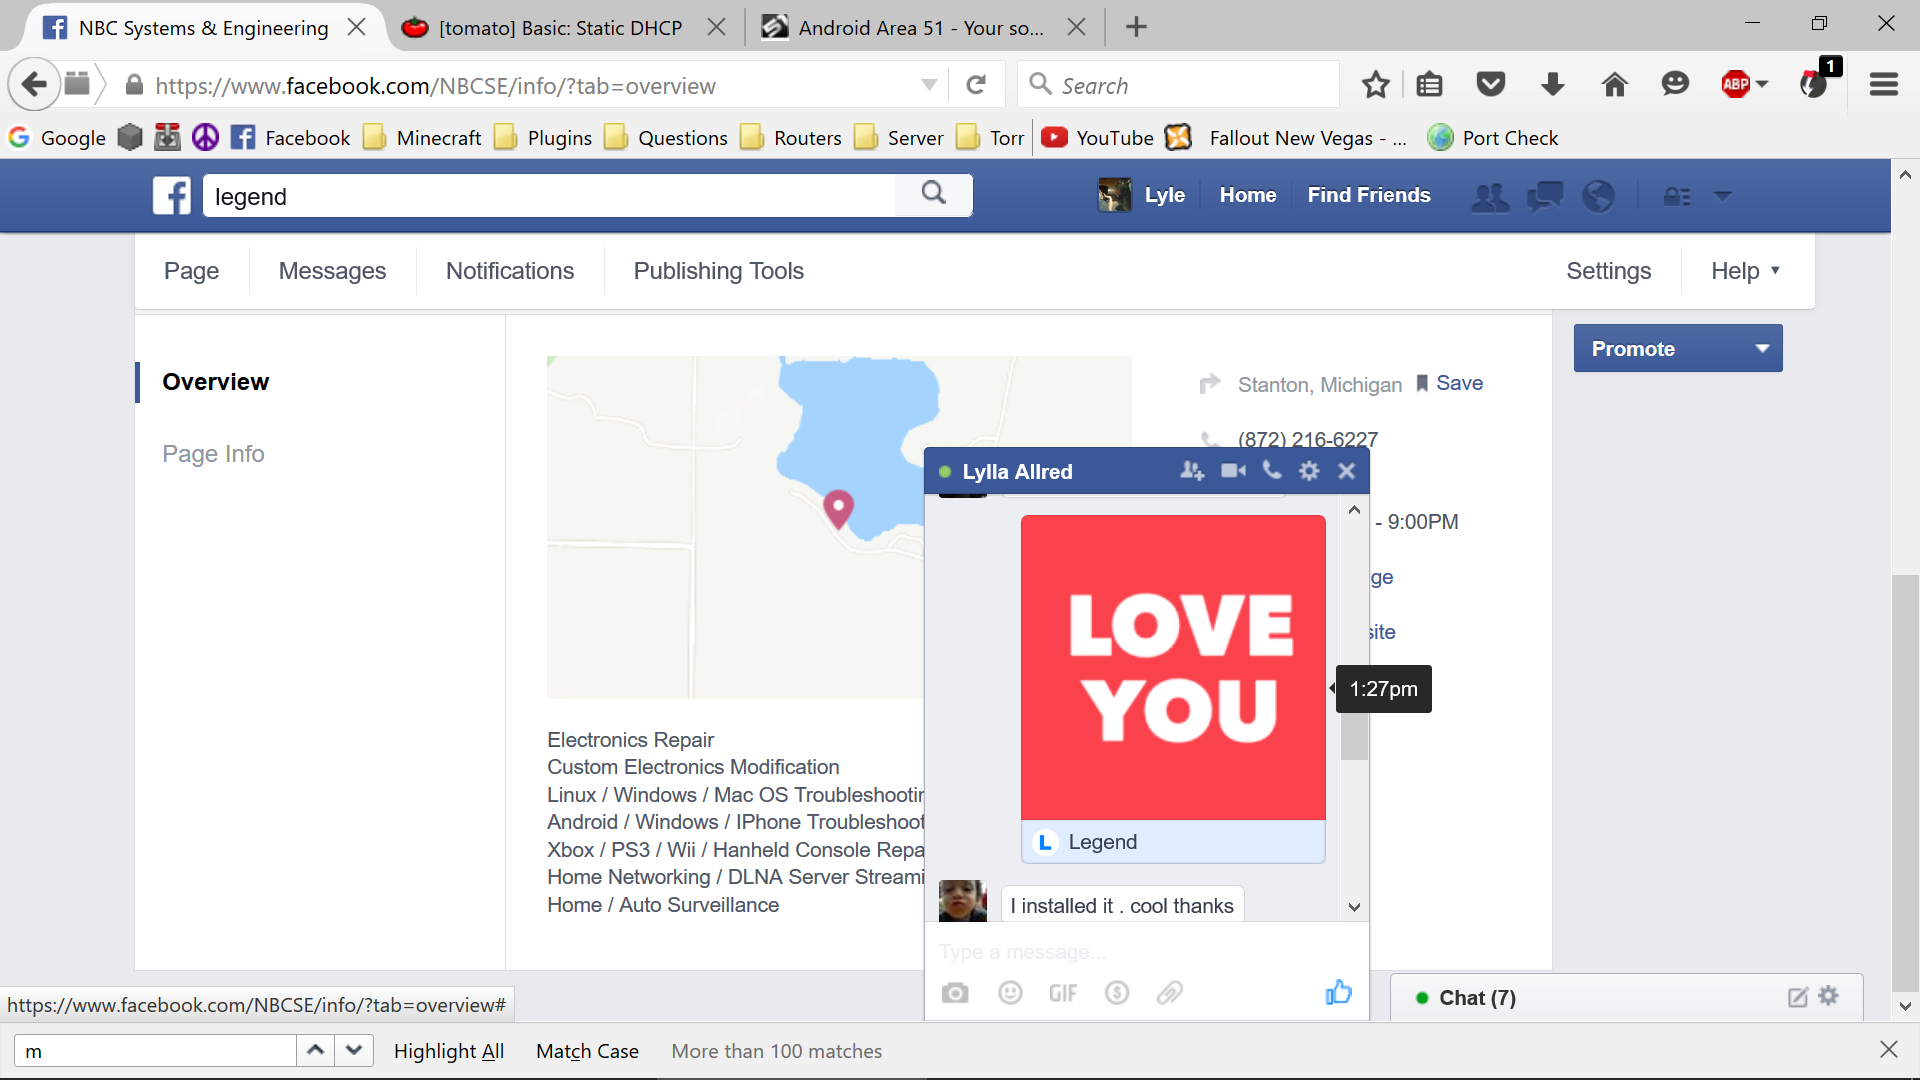This screenshot has width=1920, height=1080.
Task: Close the find bar
Action: [1888, 1049]
